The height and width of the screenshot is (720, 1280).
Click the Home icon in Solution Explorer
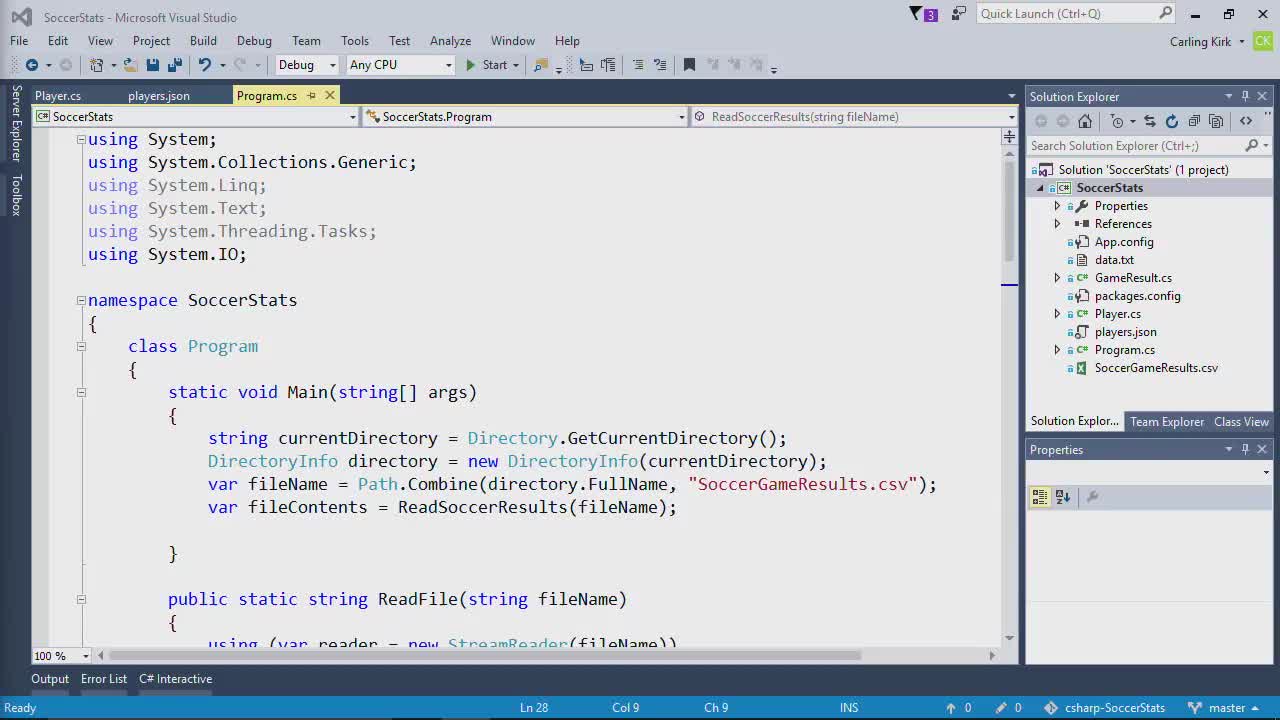pyautogui.click(x=1086, y=121)
